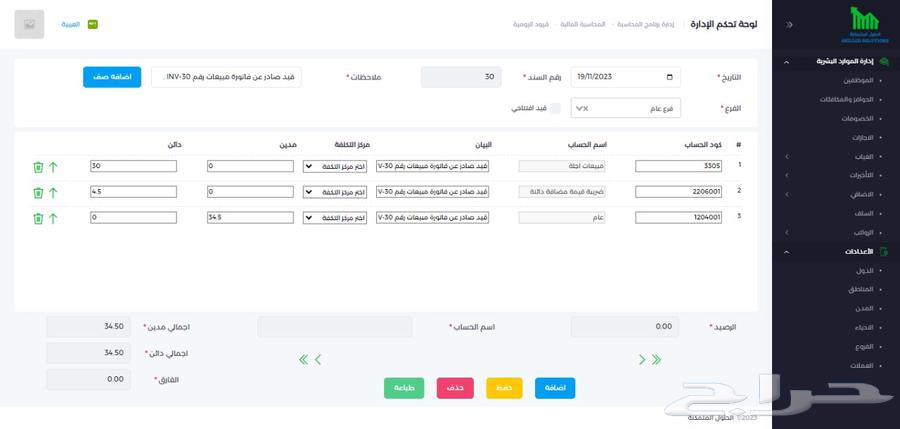Open السلف in the sidebar
The width and height of the screenshot is (900, 429).
(864, 213)
